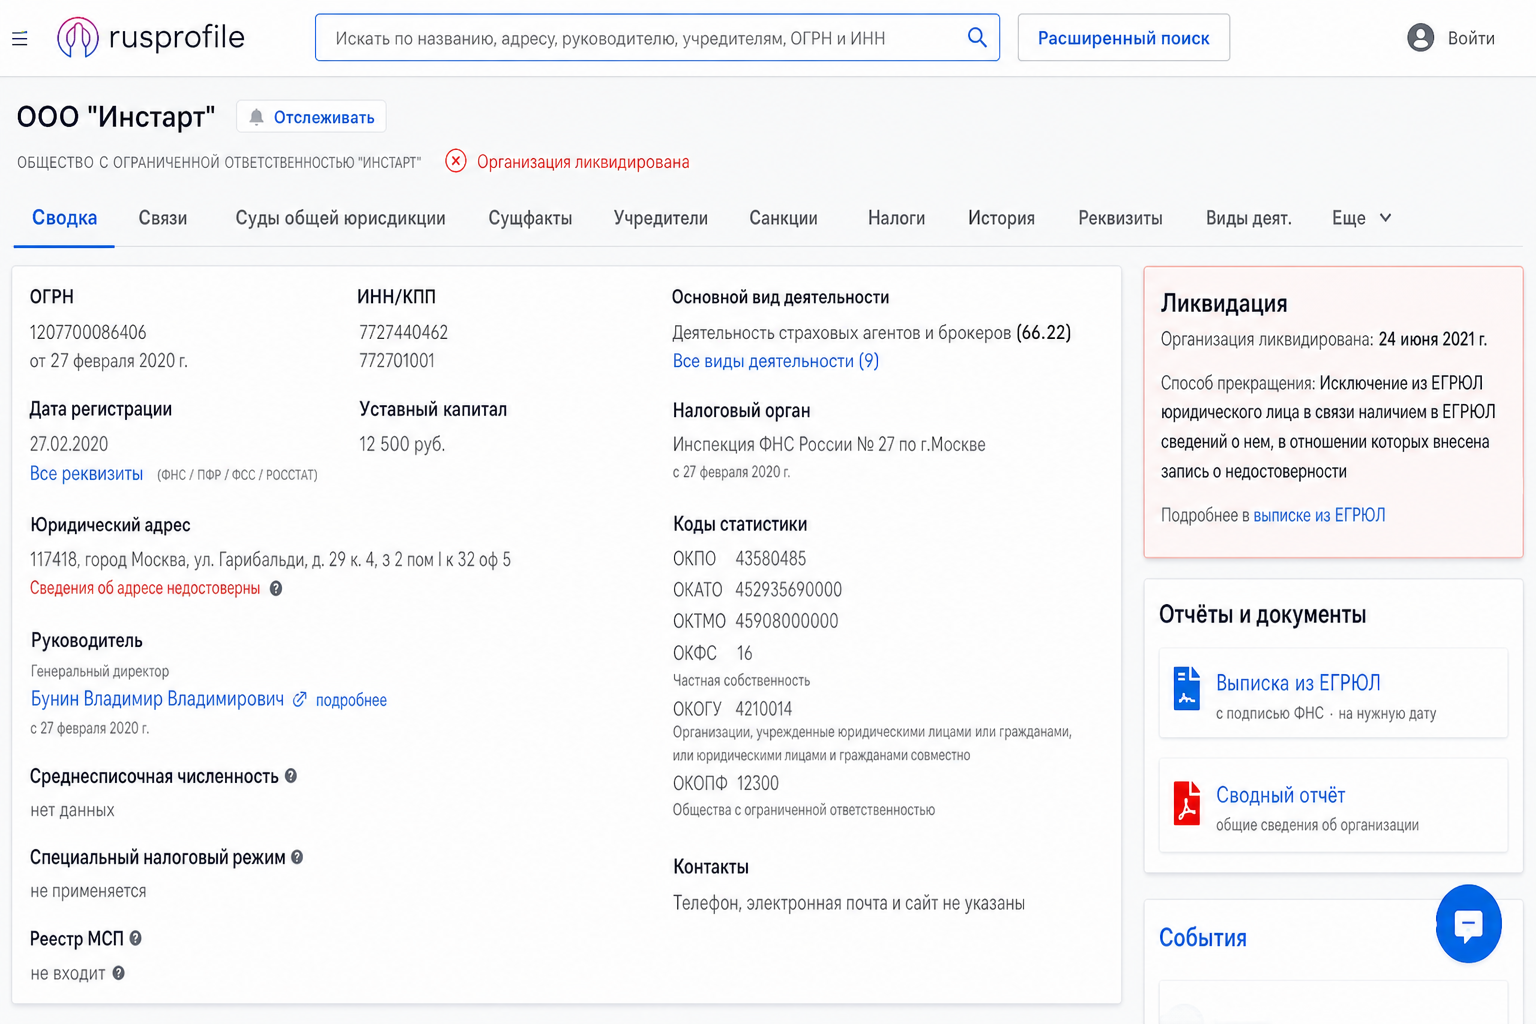Click the ОГРН number 1207700086406
Screen dimensions: 1536x1024
(88, 332)
